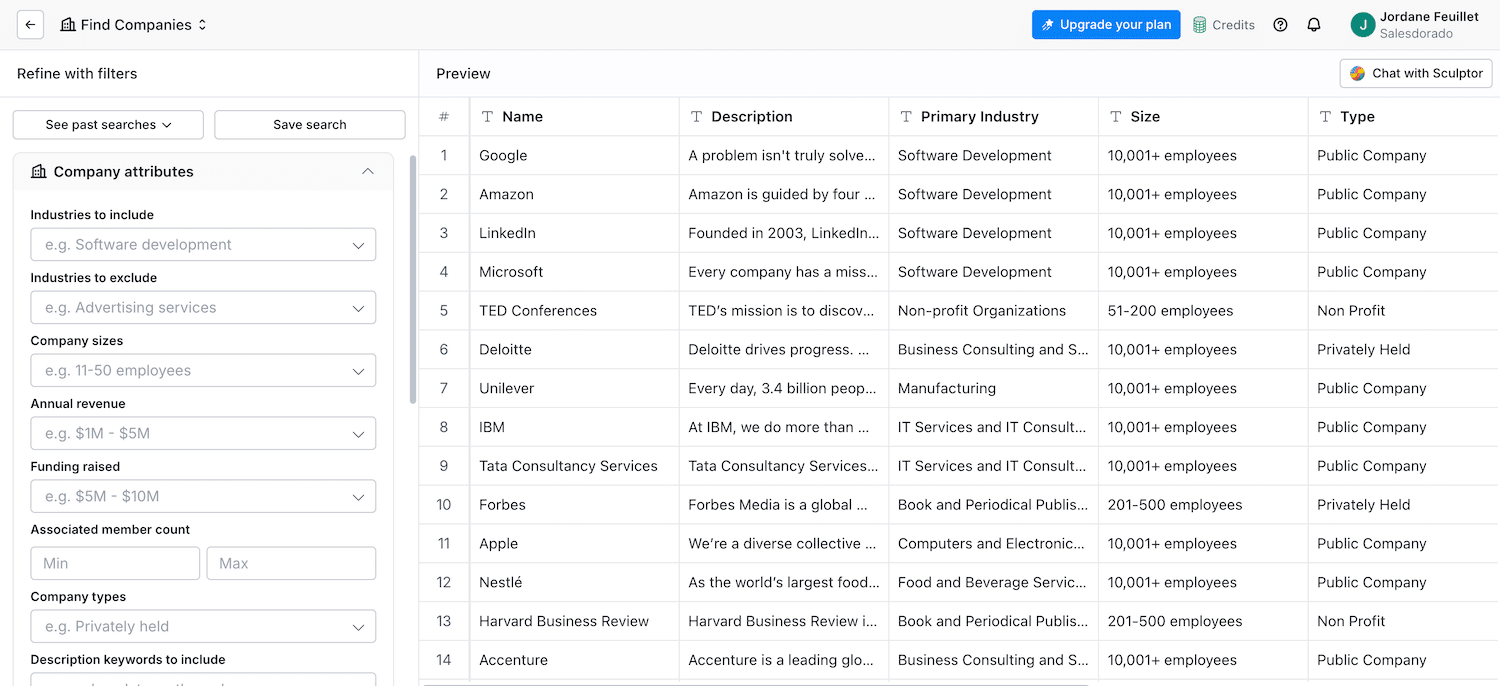
Task: Collapse the Company attributes section
Action: tap(368, 172)
